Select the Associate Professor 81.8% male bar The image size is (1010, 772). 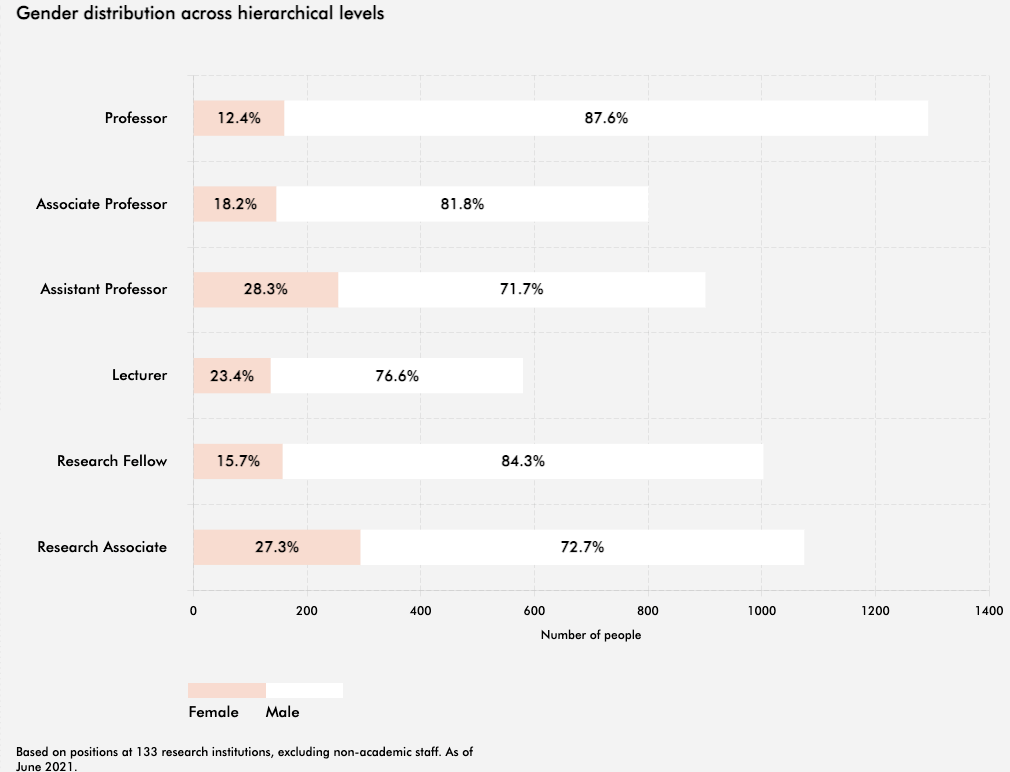pyautogui.click(x=462, y=204)
